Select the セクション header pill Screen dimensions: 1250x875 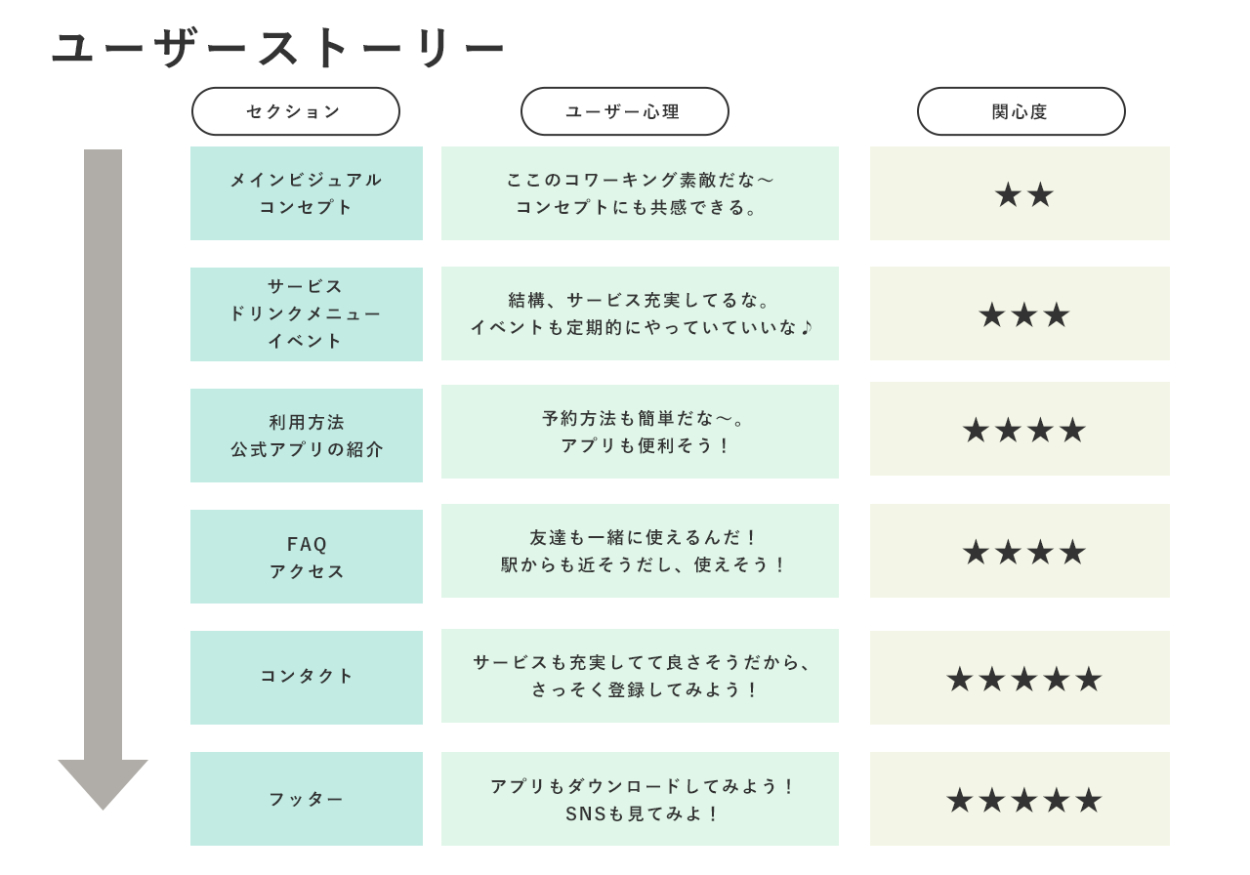tap(295, 111)
